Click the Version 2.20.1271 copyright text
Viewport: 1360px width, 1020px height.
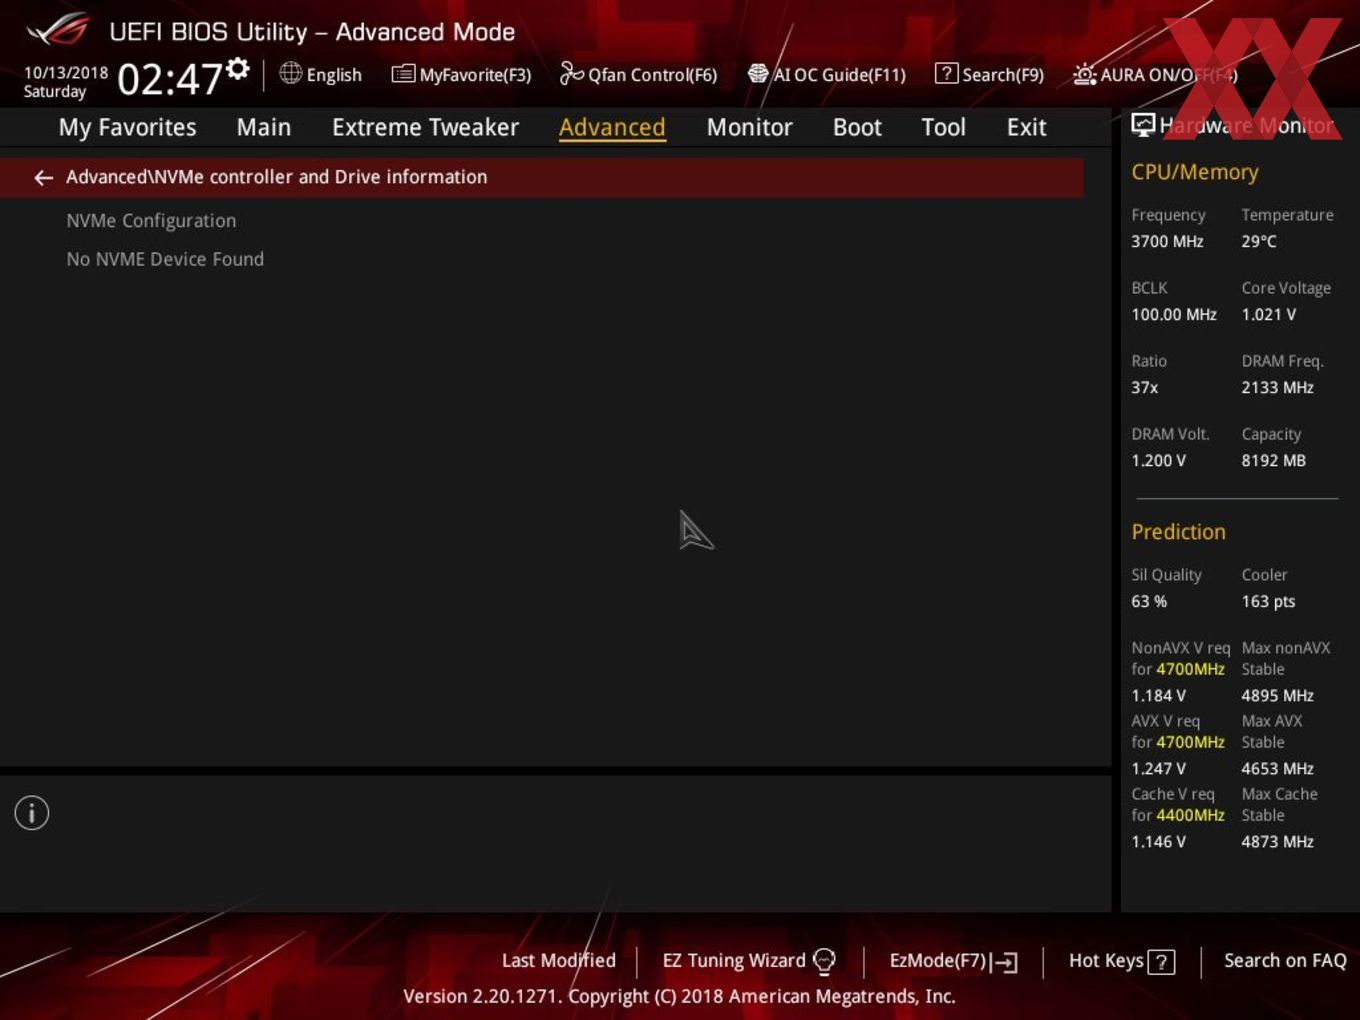pos(679,996)
